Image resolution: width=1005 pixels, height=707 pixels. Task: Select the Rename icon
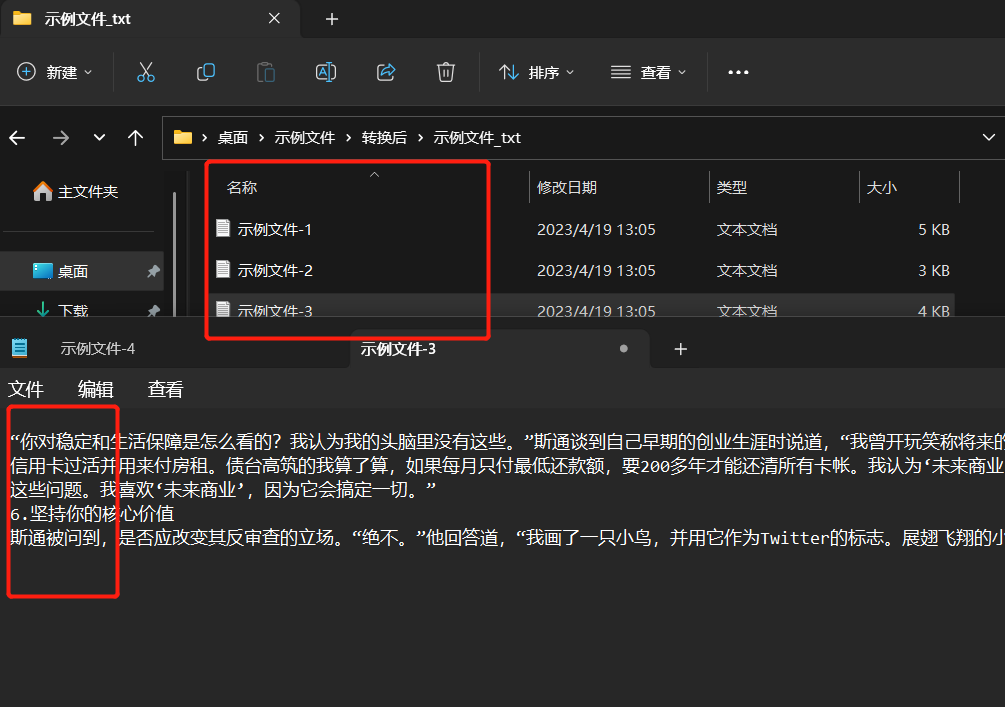325,71
